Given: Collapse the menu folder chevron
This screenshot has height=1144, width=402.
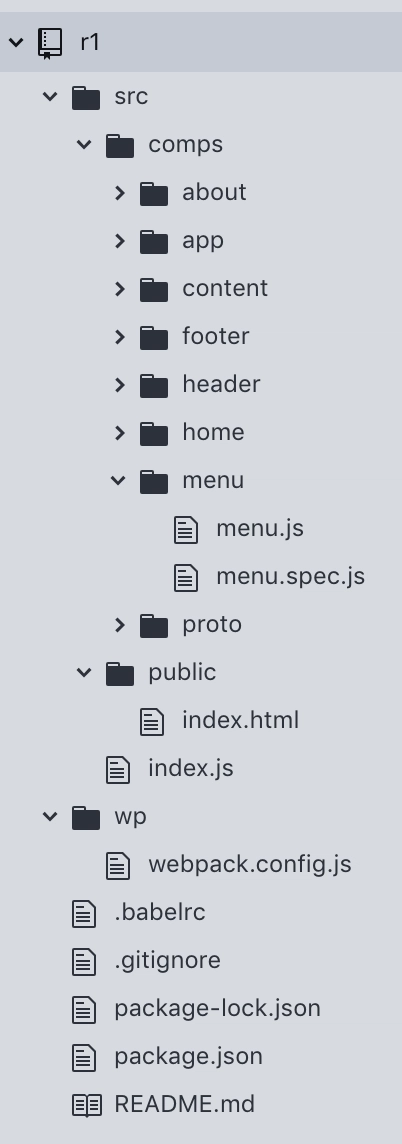Looking at the screenshot, I should tap(118, 480).
